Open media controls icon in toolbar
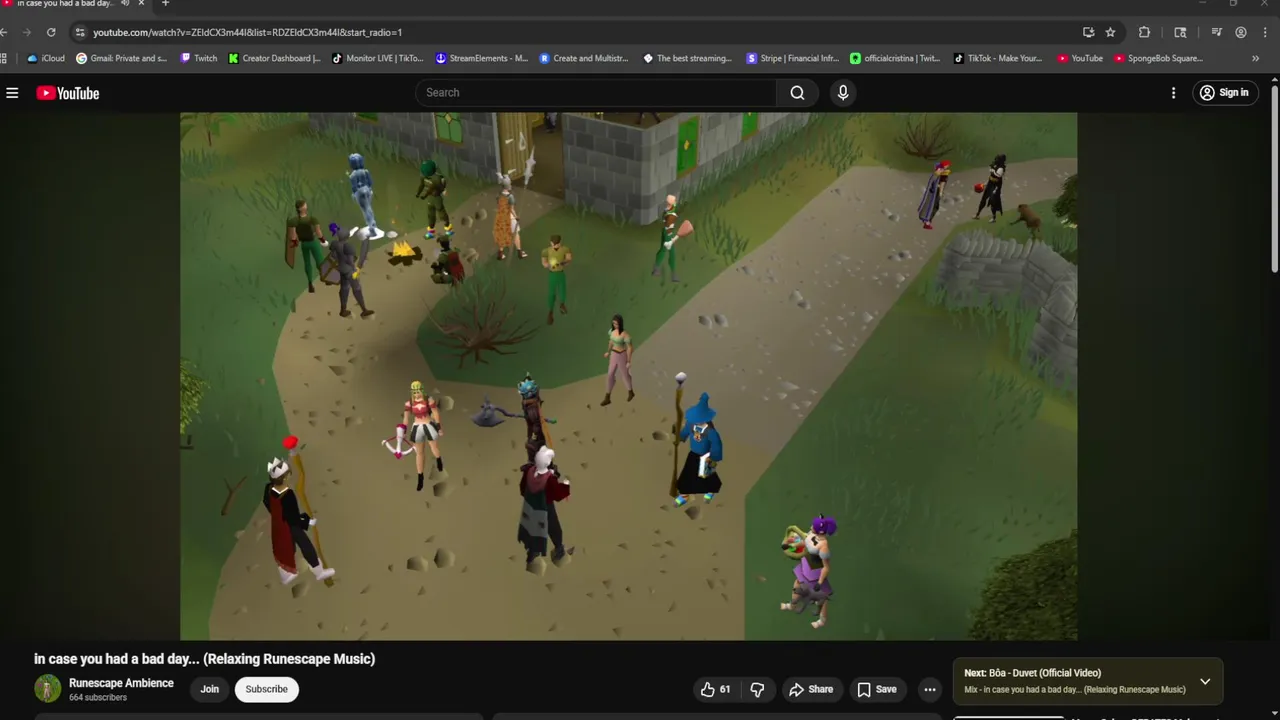Screen dimensions: 1280x720 pos(1216,32)
